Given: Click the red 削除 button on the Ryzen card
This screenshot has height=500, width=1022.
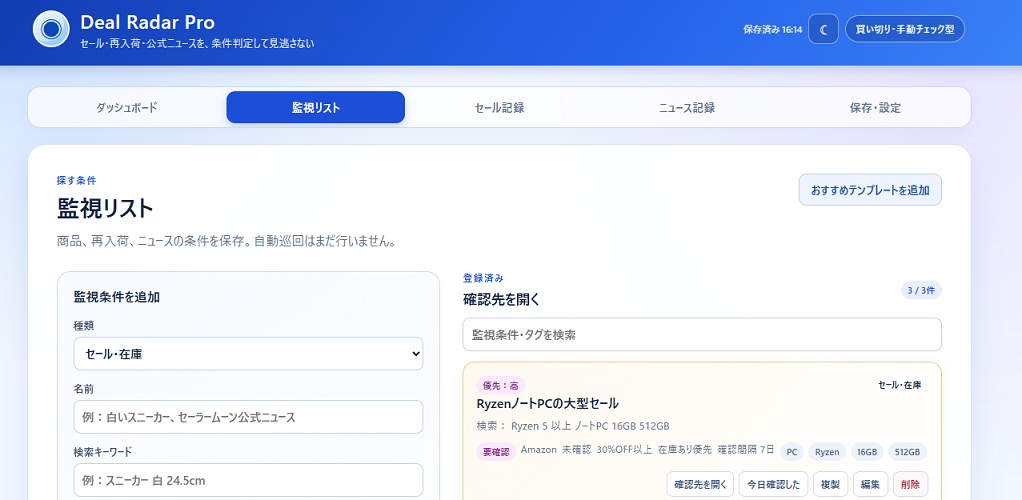Looking at the screenshot, I should point(911,484).
